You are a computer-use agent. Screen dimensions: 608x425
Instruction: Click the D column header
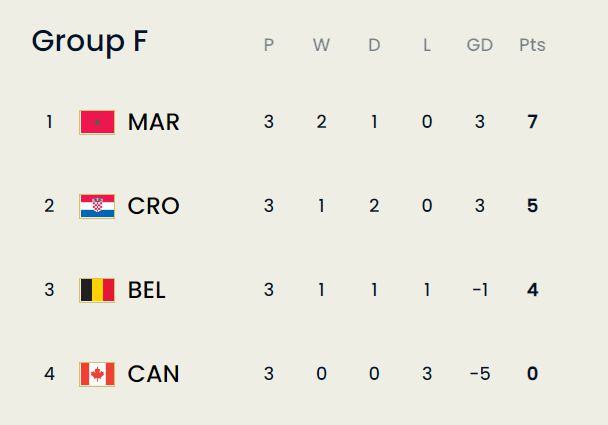click(x=374, y=45)
